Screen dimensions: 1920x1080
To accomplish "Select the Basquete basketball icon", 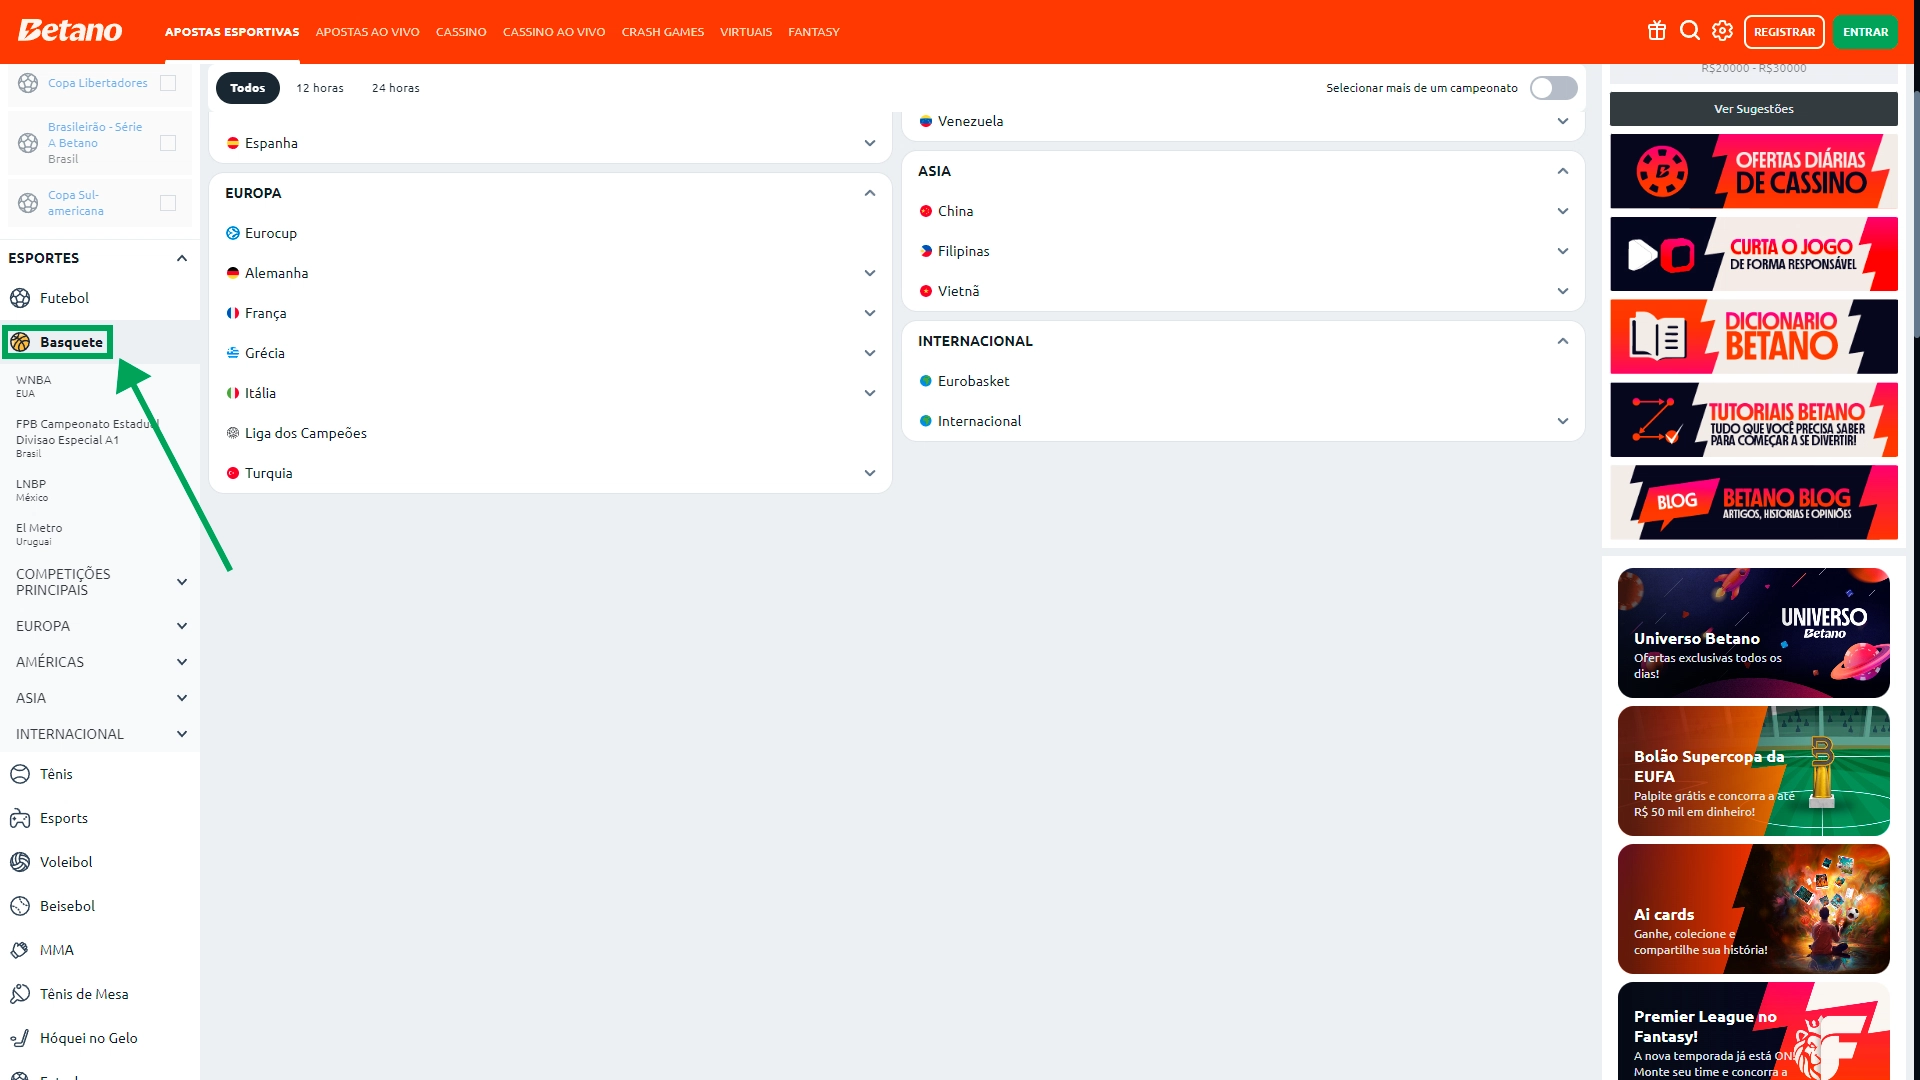I will (20, 342).
